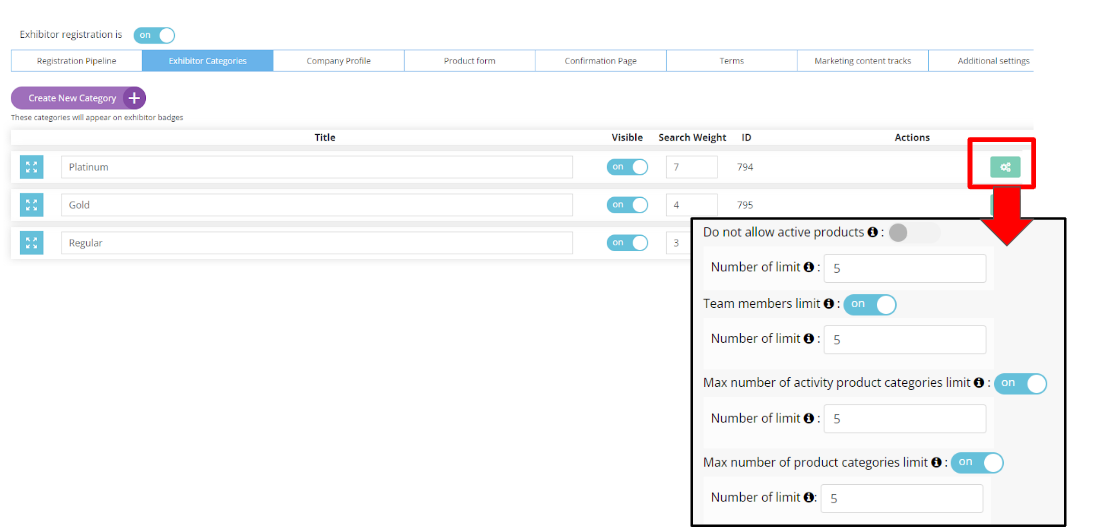Click the Actions column header
The image size is (1105, 531).
pyautogui.click(x=912, y=138)
